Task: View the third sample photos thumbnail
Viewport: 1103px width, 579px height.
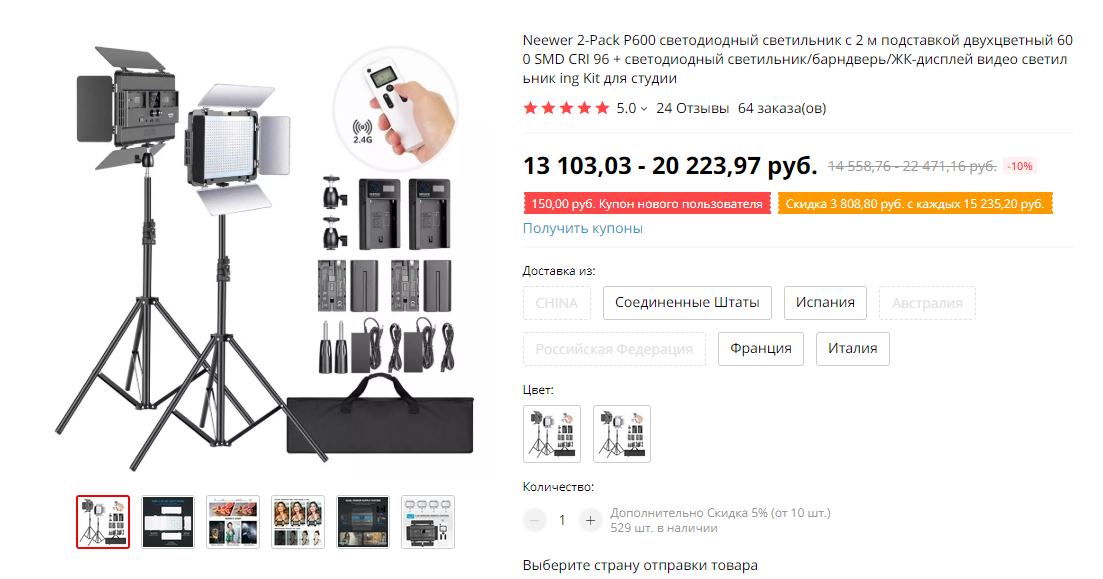Action: [x=233, y=522]
